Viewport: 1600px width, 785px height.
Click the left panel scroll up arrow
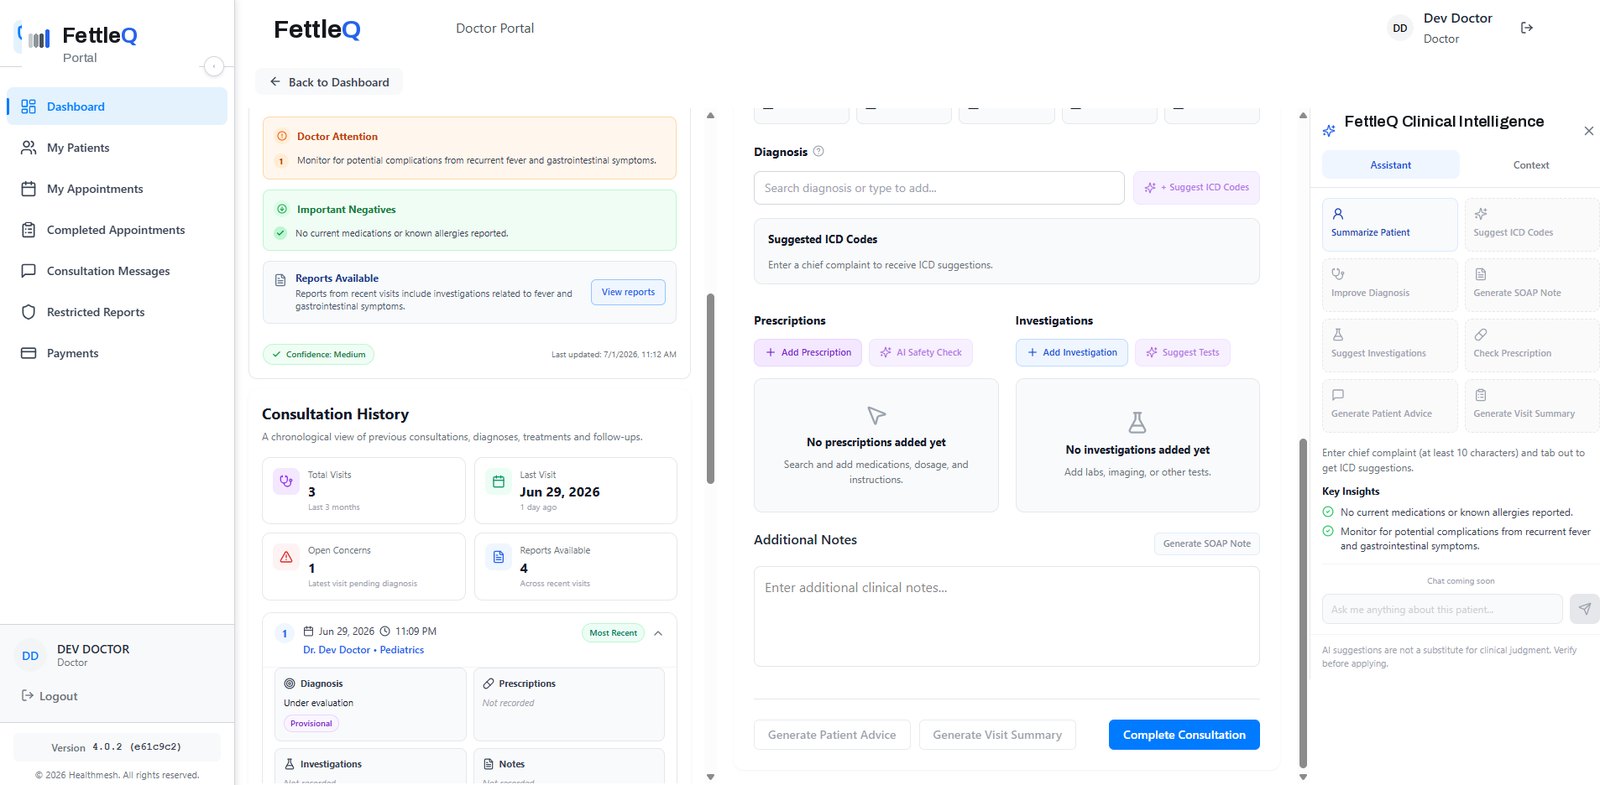(710, 115)
